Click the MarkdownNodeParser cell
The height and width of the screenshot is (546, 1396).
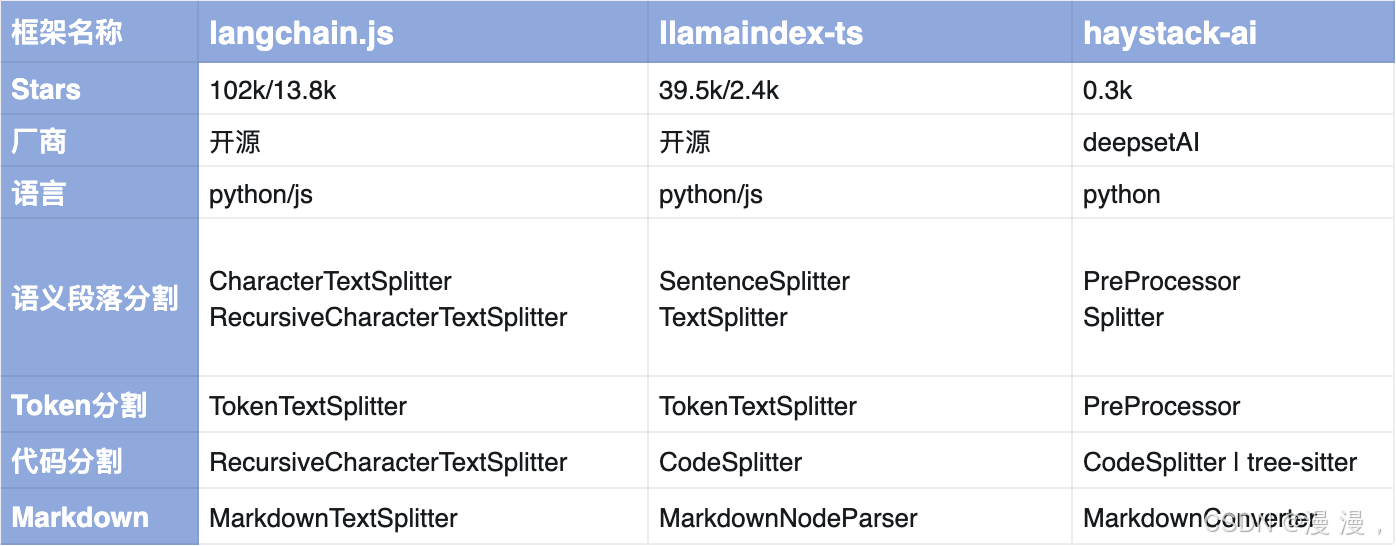(788, 518)
